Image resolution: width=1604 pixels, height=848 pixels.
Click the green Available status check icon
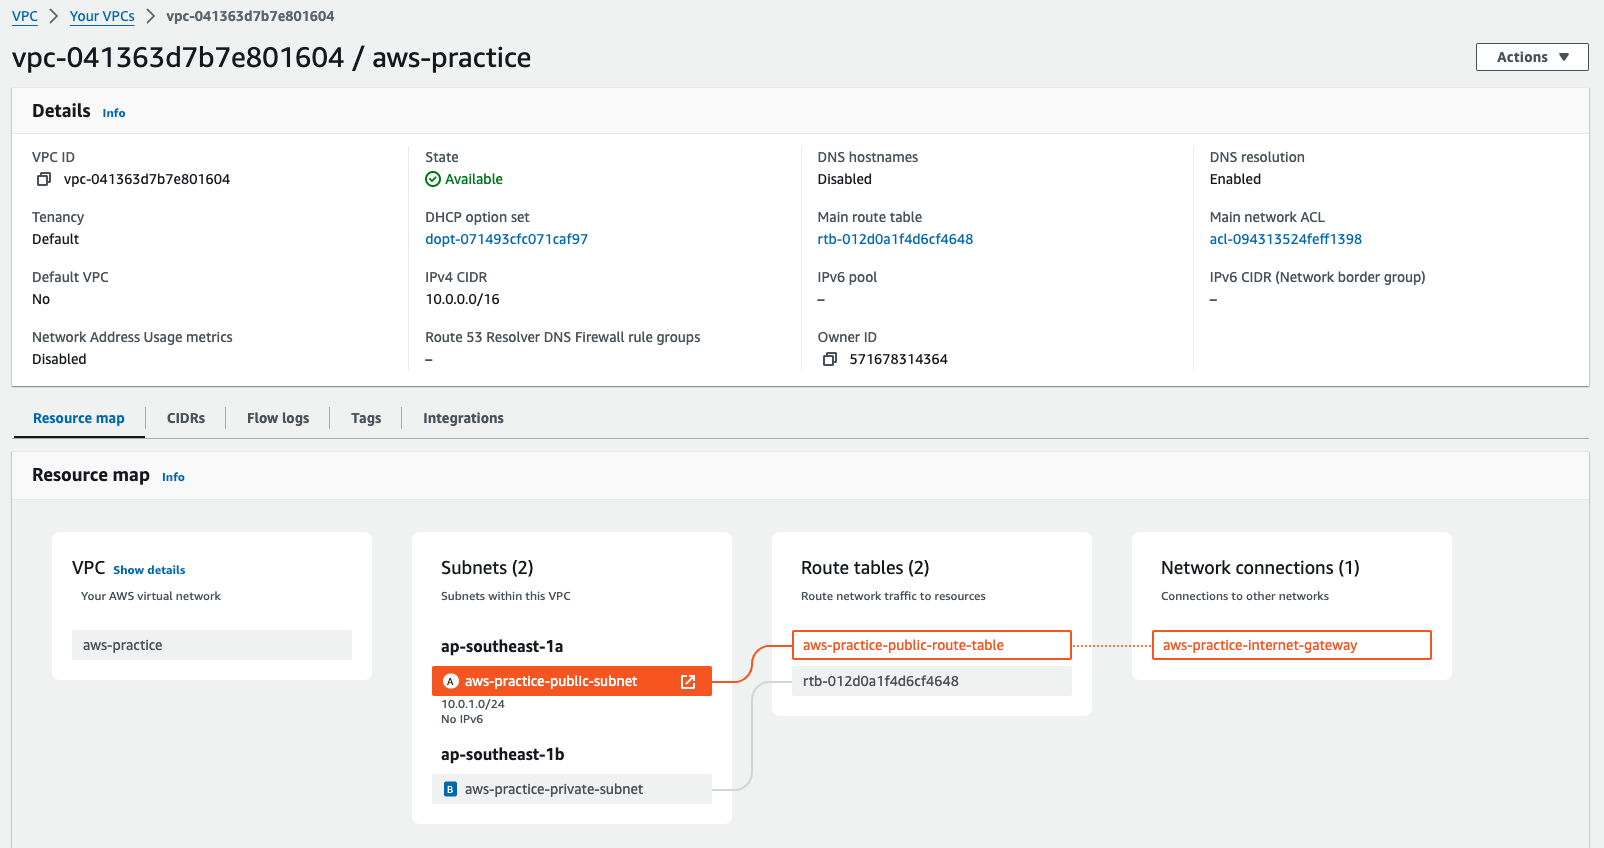[433, 179]
